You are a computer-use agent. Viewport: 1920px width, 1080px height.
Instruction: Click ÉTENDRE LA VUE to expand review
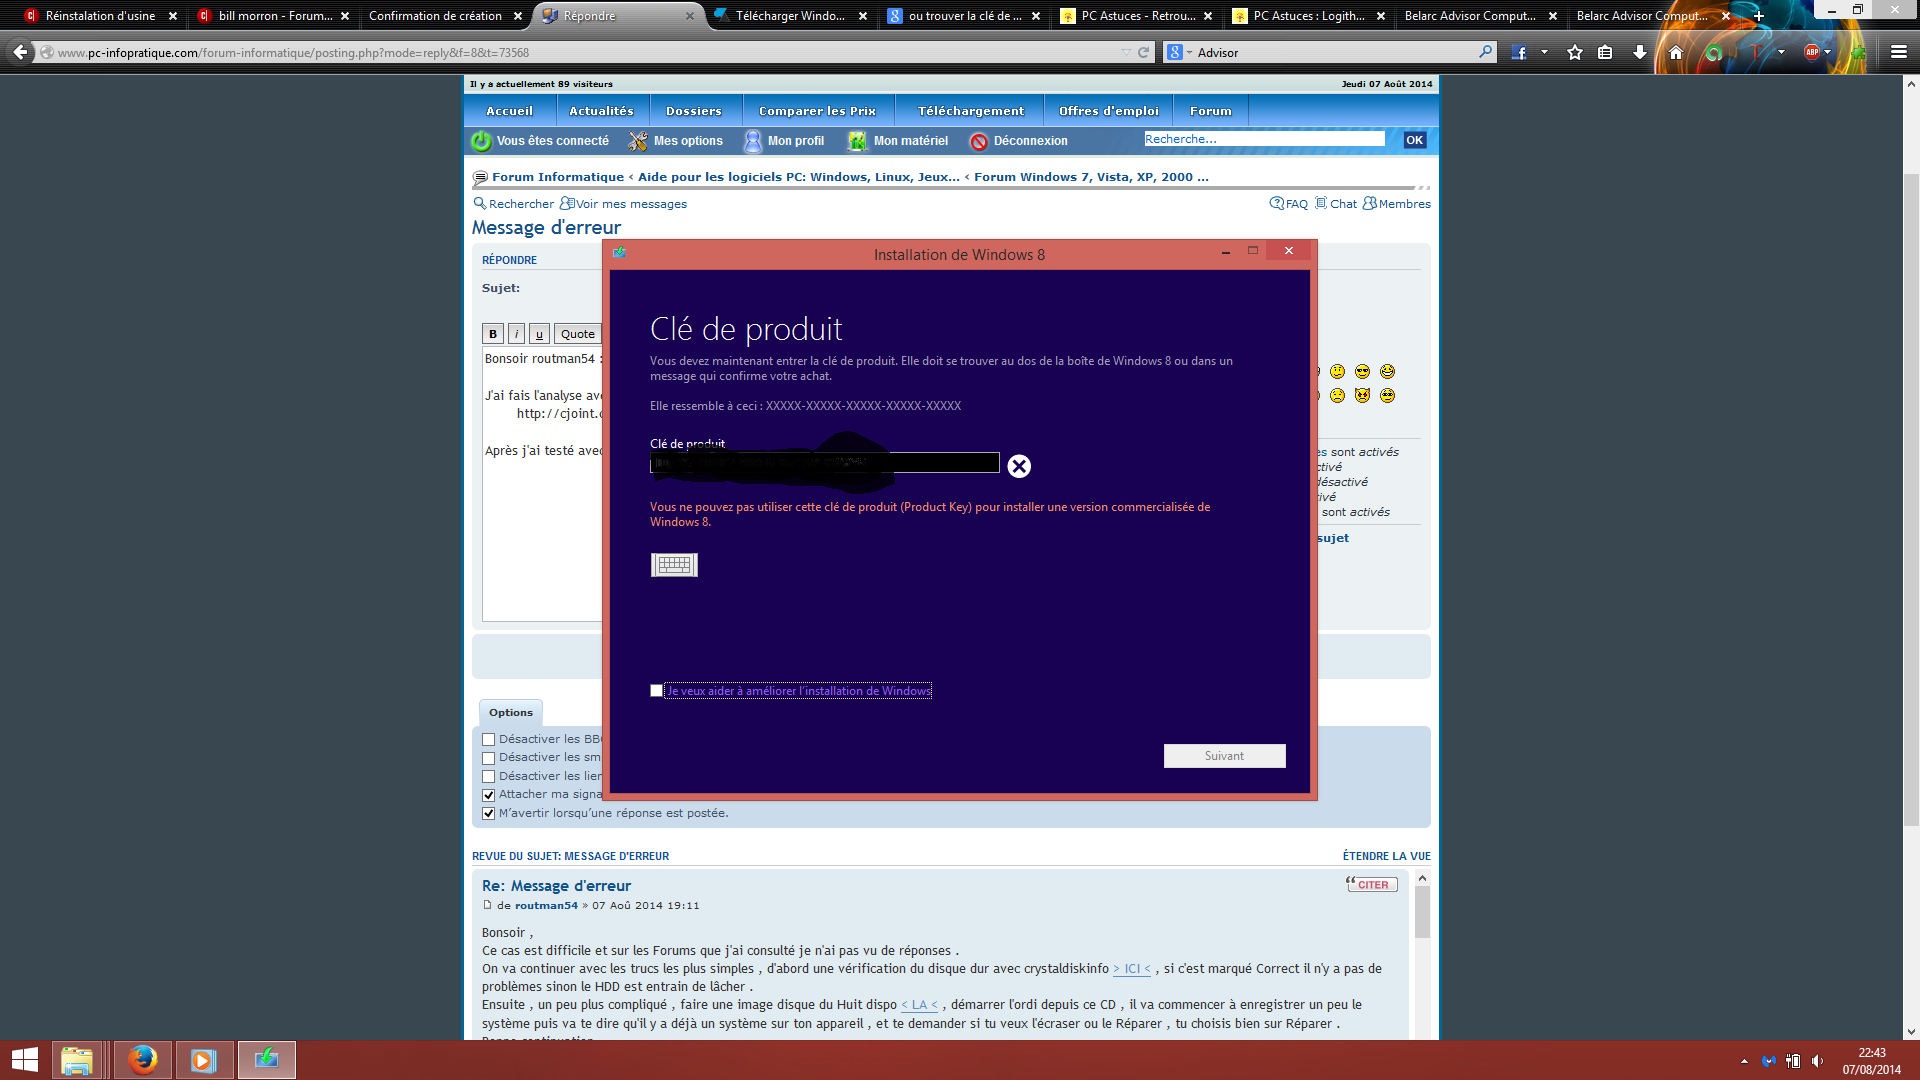click(x=1386, y=856)
